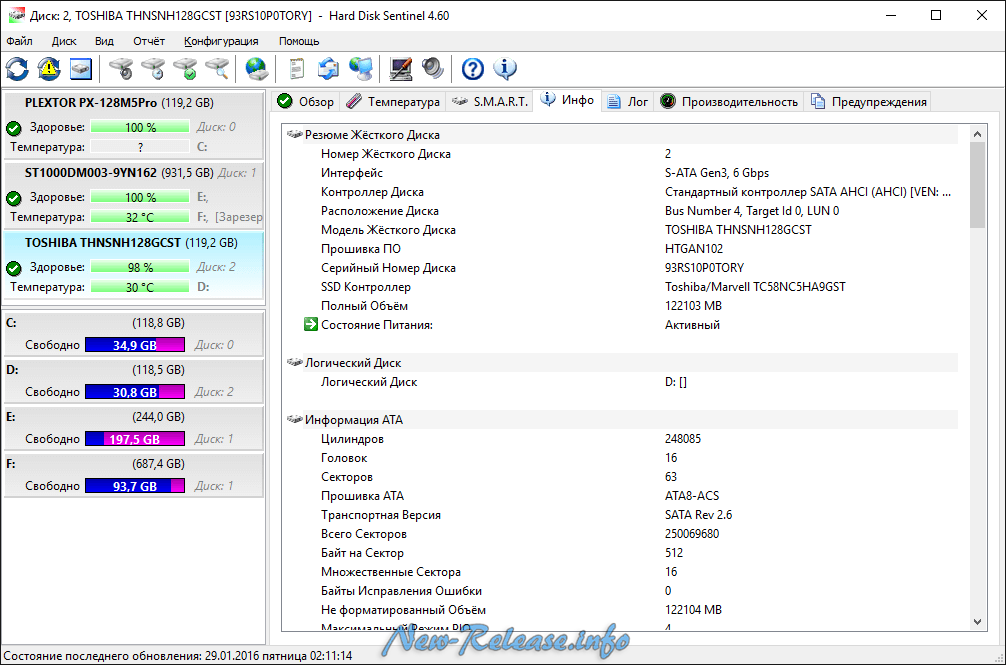Viewport: 1006px width, 665px height.
Task: Click the TOSHIBA 30 °C temperature bar
Action: click(x=140, y=287)
